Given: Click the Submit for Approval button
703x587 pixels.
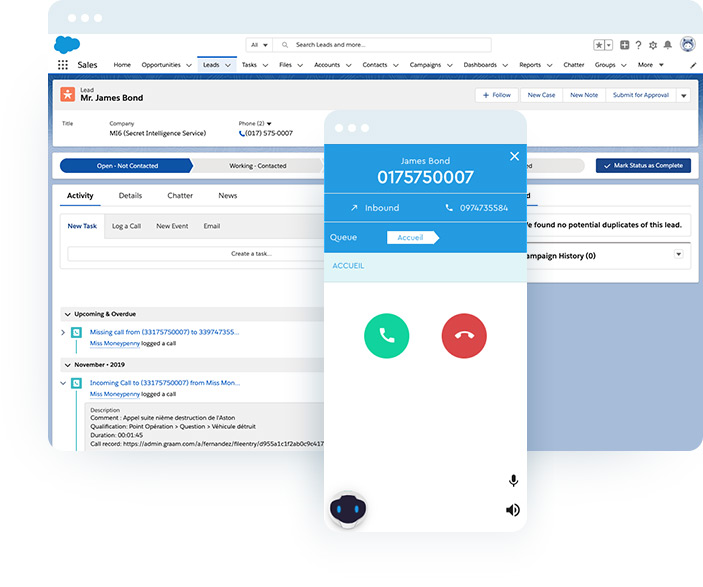Looking at the screenshot, I should [x=641, y=95].
